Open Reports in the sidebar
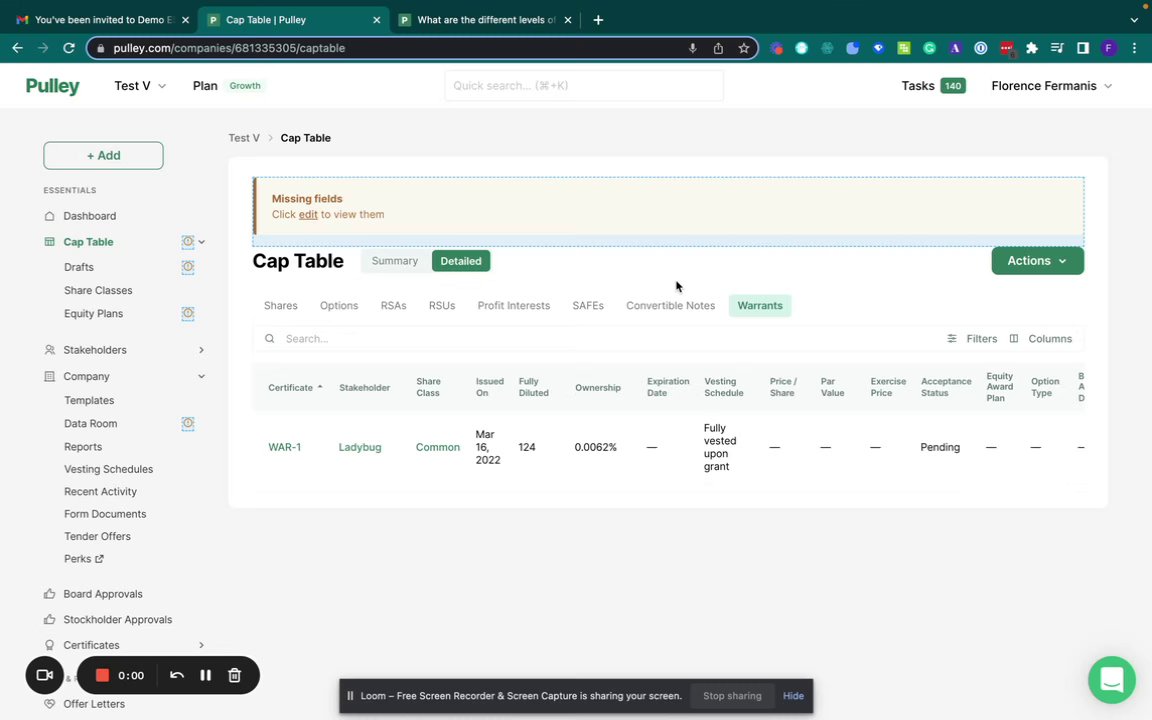 tap(83, 447)
